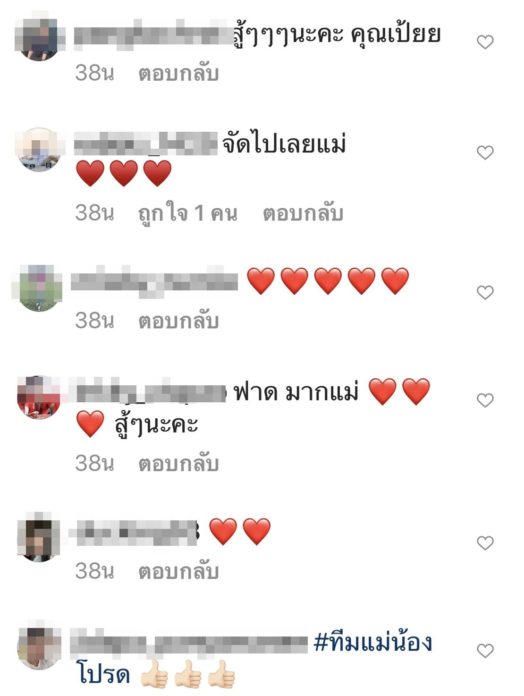Open green avatar of five hearts commenter
This screenshot has height=696, width=524.
click(x=38, y=289)
